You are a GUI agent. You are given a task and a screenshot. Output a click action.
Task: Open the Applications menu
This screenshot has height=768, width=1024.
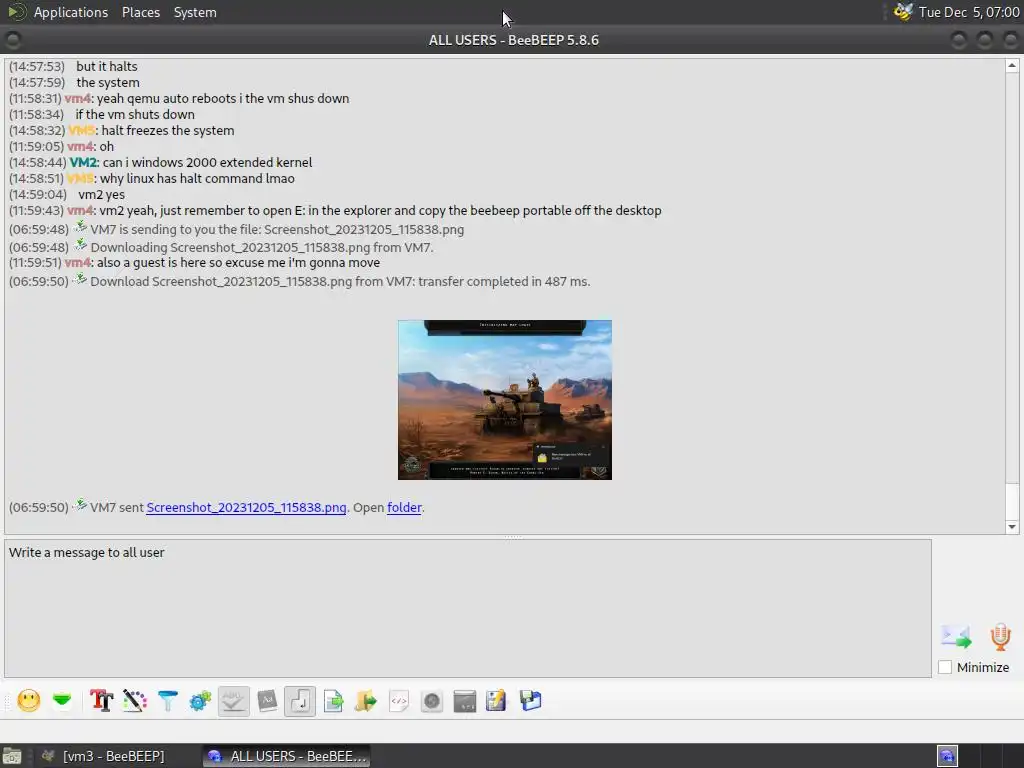[71, 12]
